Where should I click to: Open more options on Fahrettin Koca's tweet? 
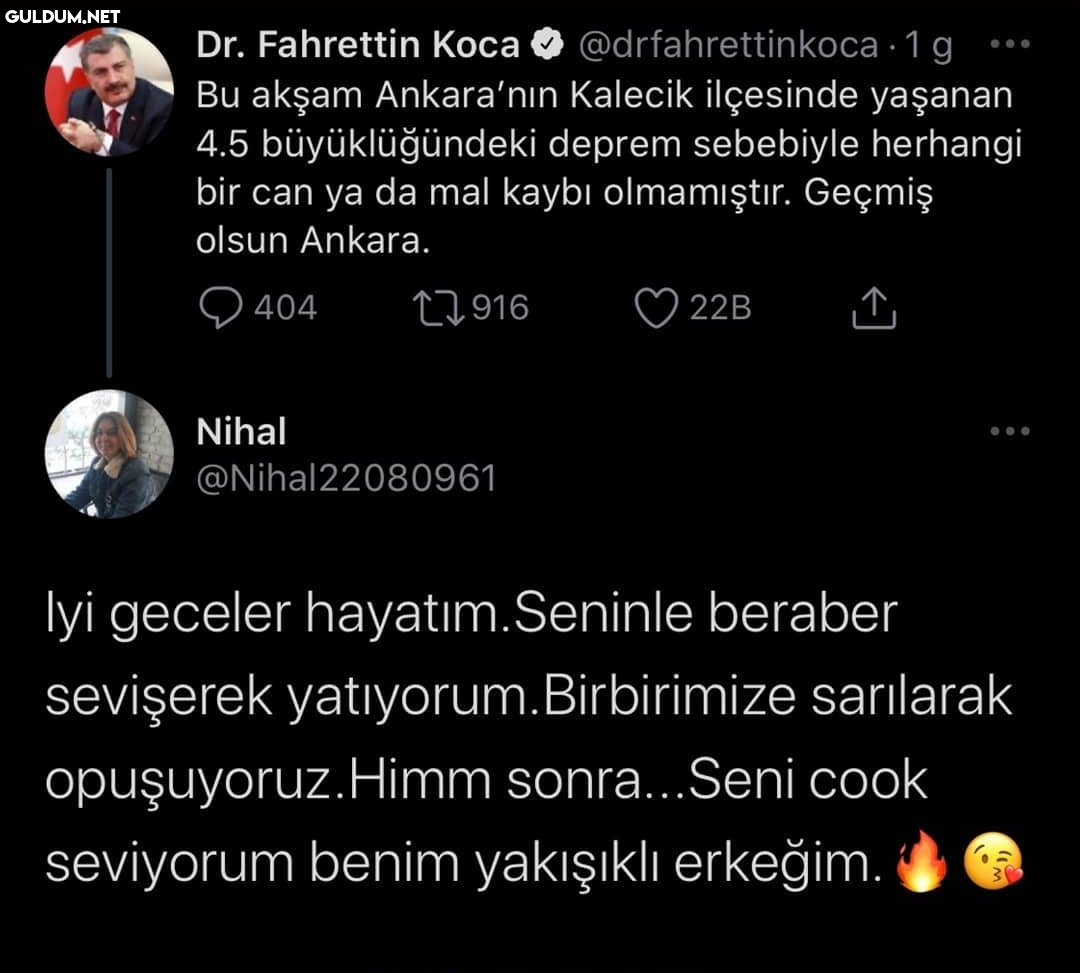click(1009, 45)
